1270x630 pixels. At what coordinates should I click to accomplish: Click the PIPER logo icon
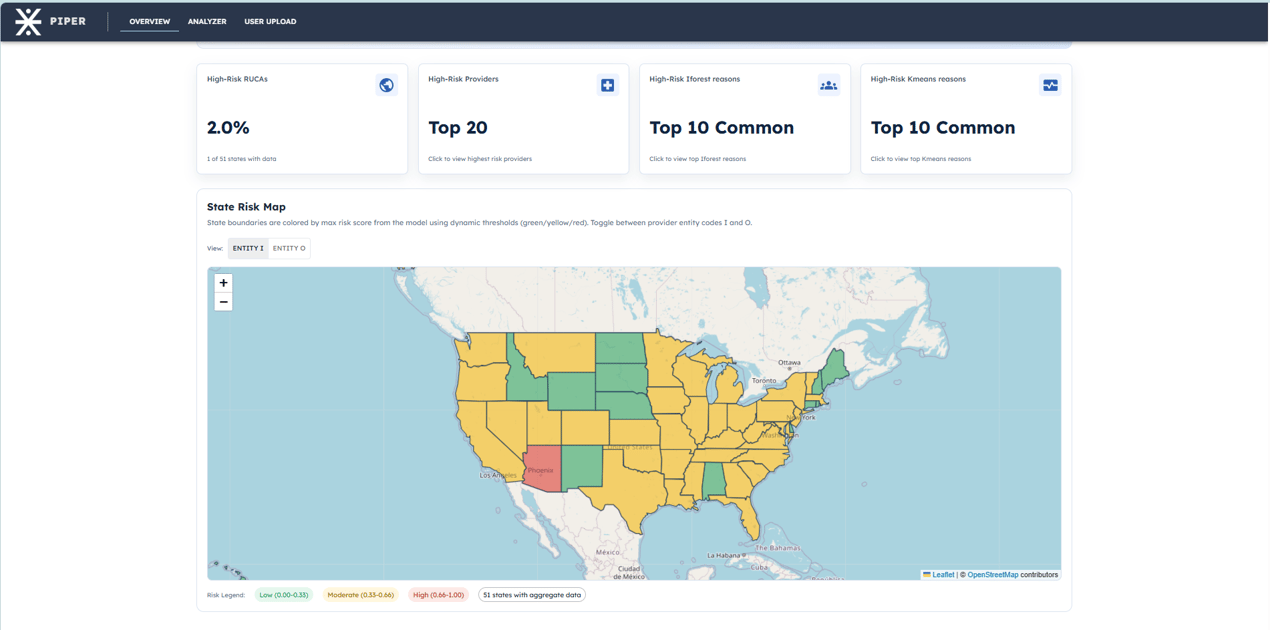pos(28,21)
